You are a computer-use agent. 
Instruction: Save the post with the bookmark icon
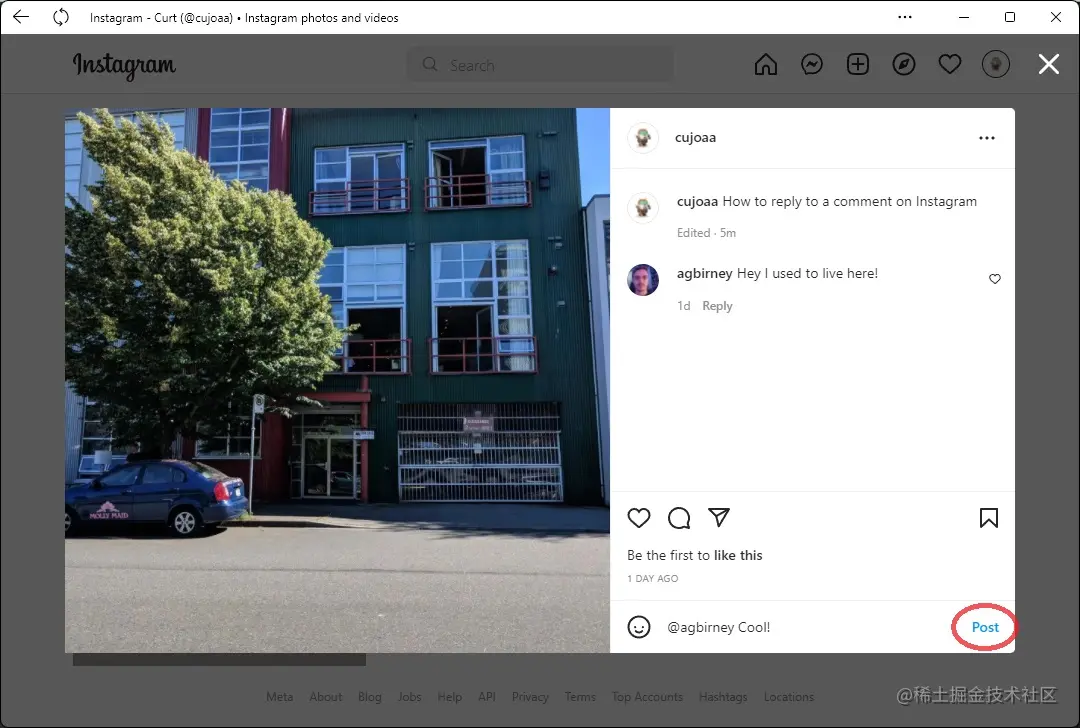pyautogui.click(x=989, y=518)
